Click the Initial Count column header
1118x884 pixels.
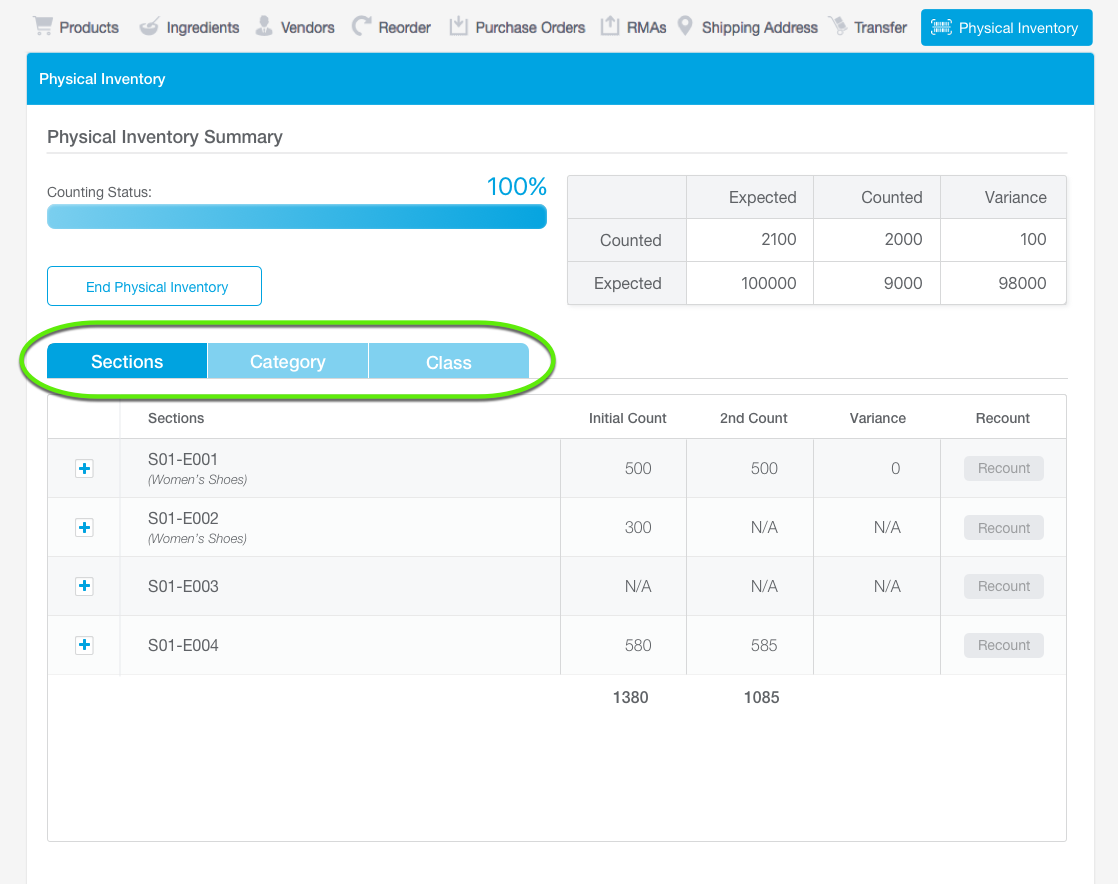[627, 418]
